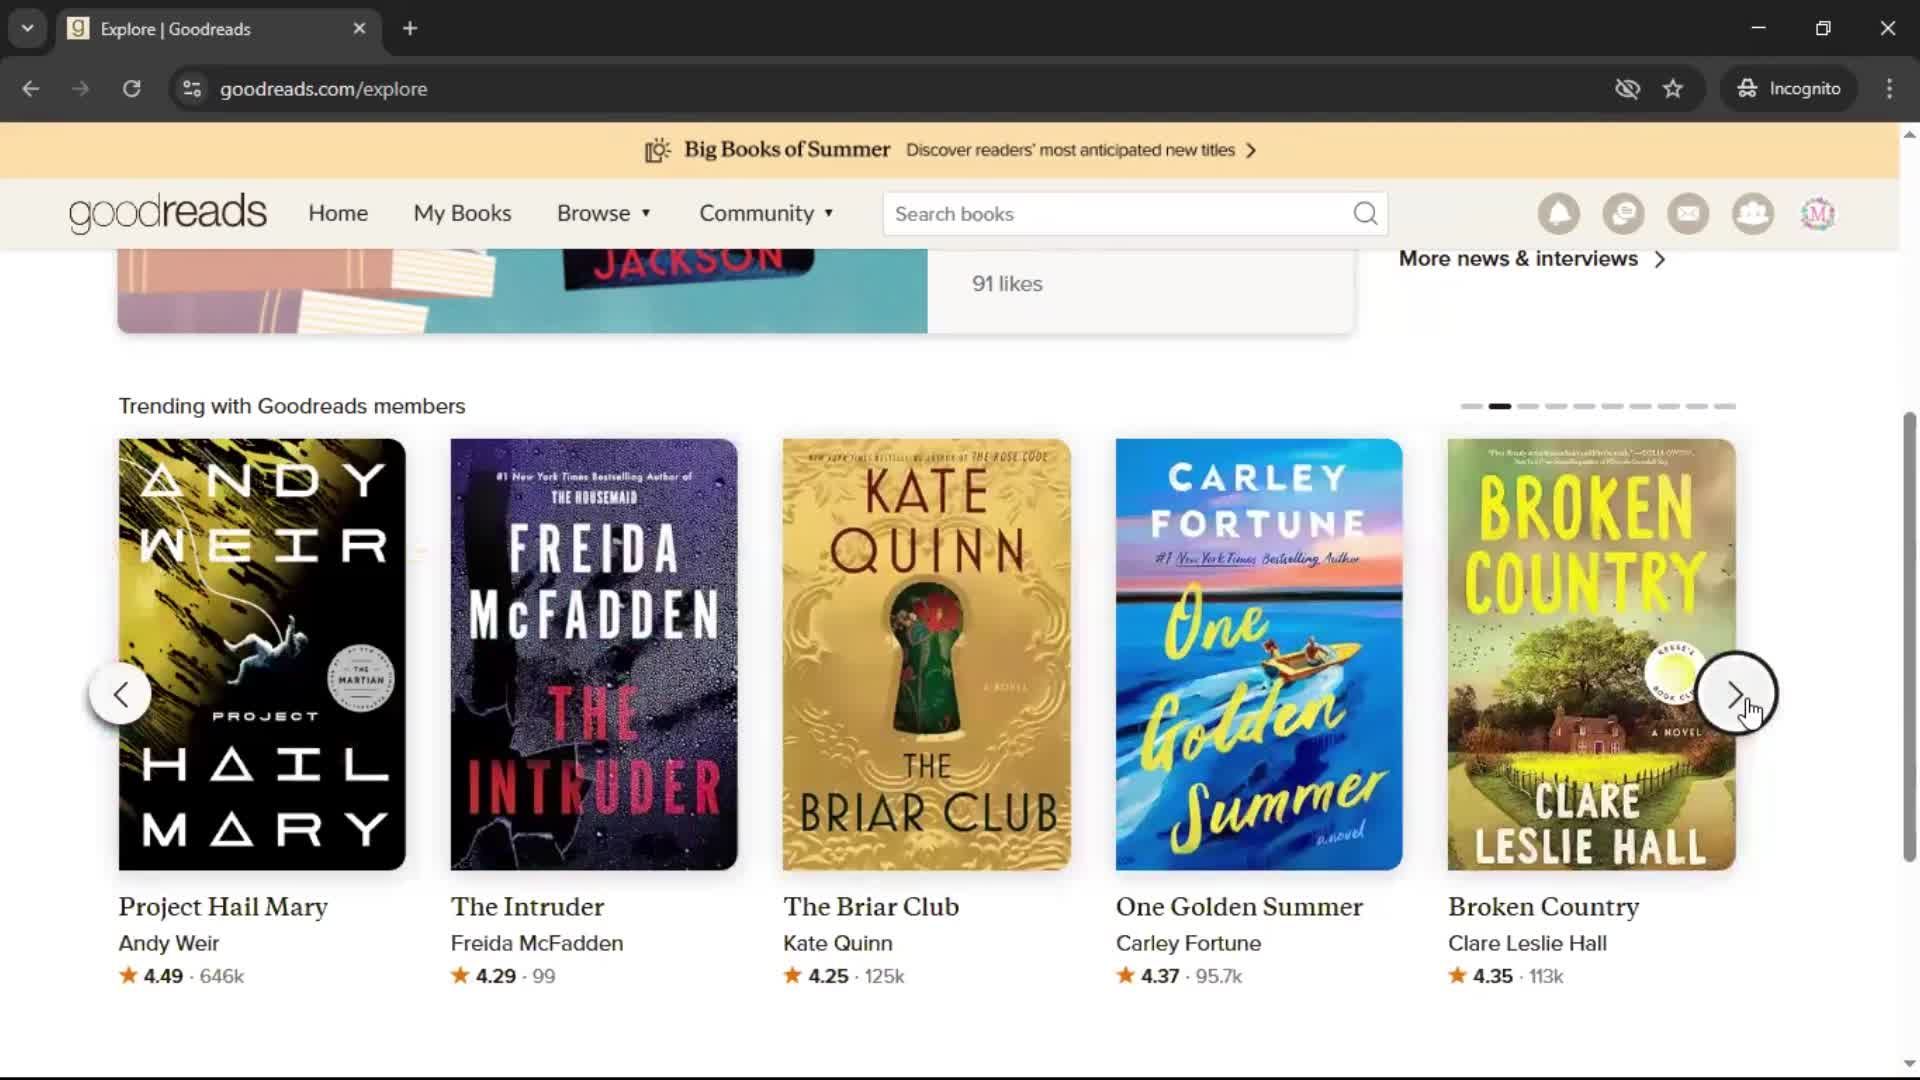The height and width of the screenshot is (1080, 1920).
Task: Open My Books page
Action: (x=462, y=213)
